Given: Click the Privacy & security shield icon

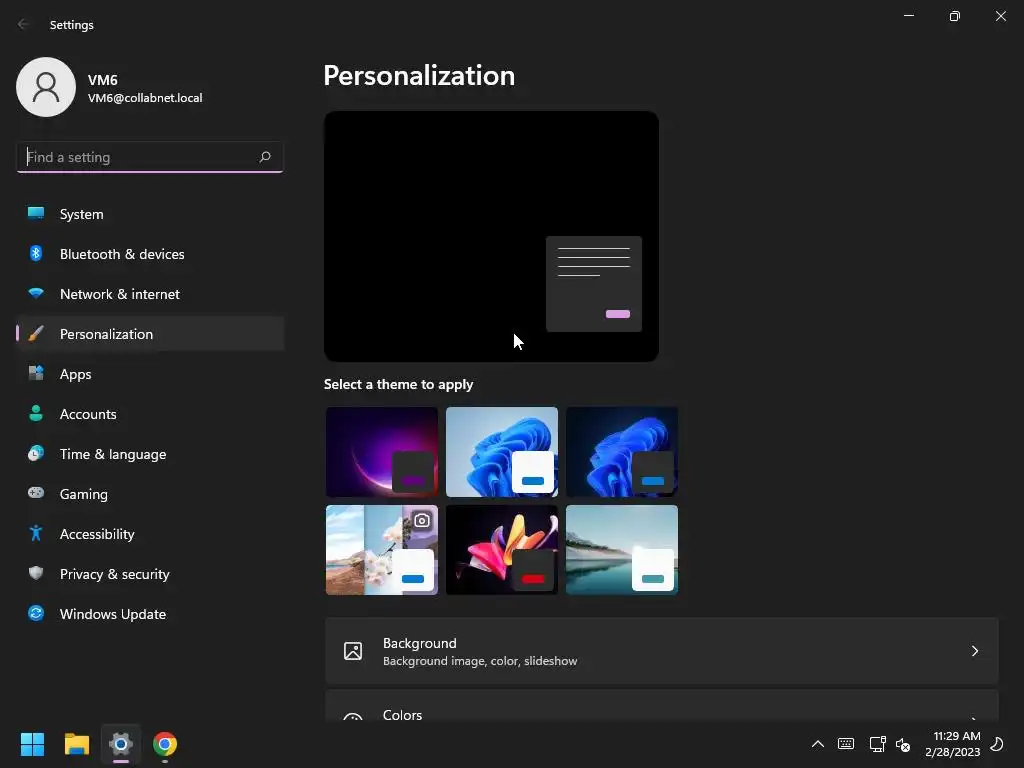Looking at the screenshot, I should (x=36, y=573).
